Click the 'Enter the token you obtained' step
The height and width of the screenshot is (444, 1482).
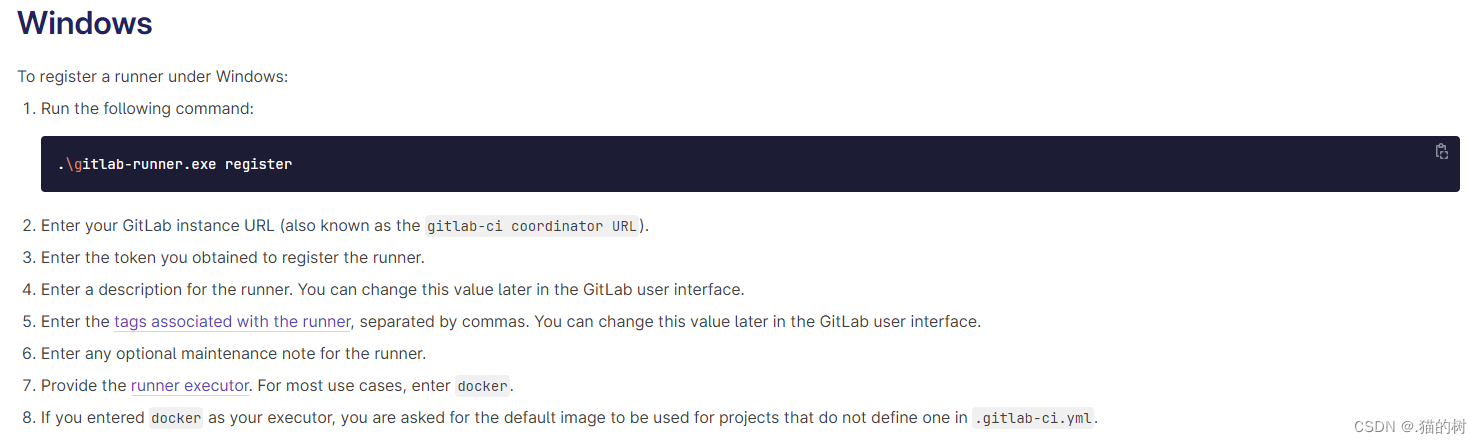pyautogui.click(x=233, y=258)
